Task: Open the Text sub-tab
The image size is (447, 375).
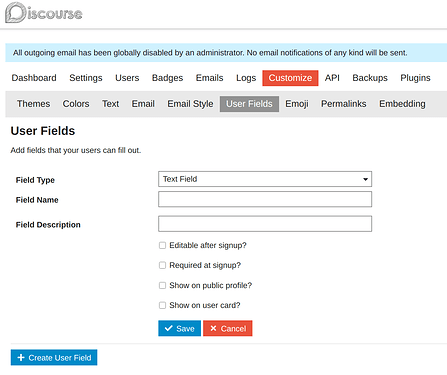Action: tap(110, 104)
